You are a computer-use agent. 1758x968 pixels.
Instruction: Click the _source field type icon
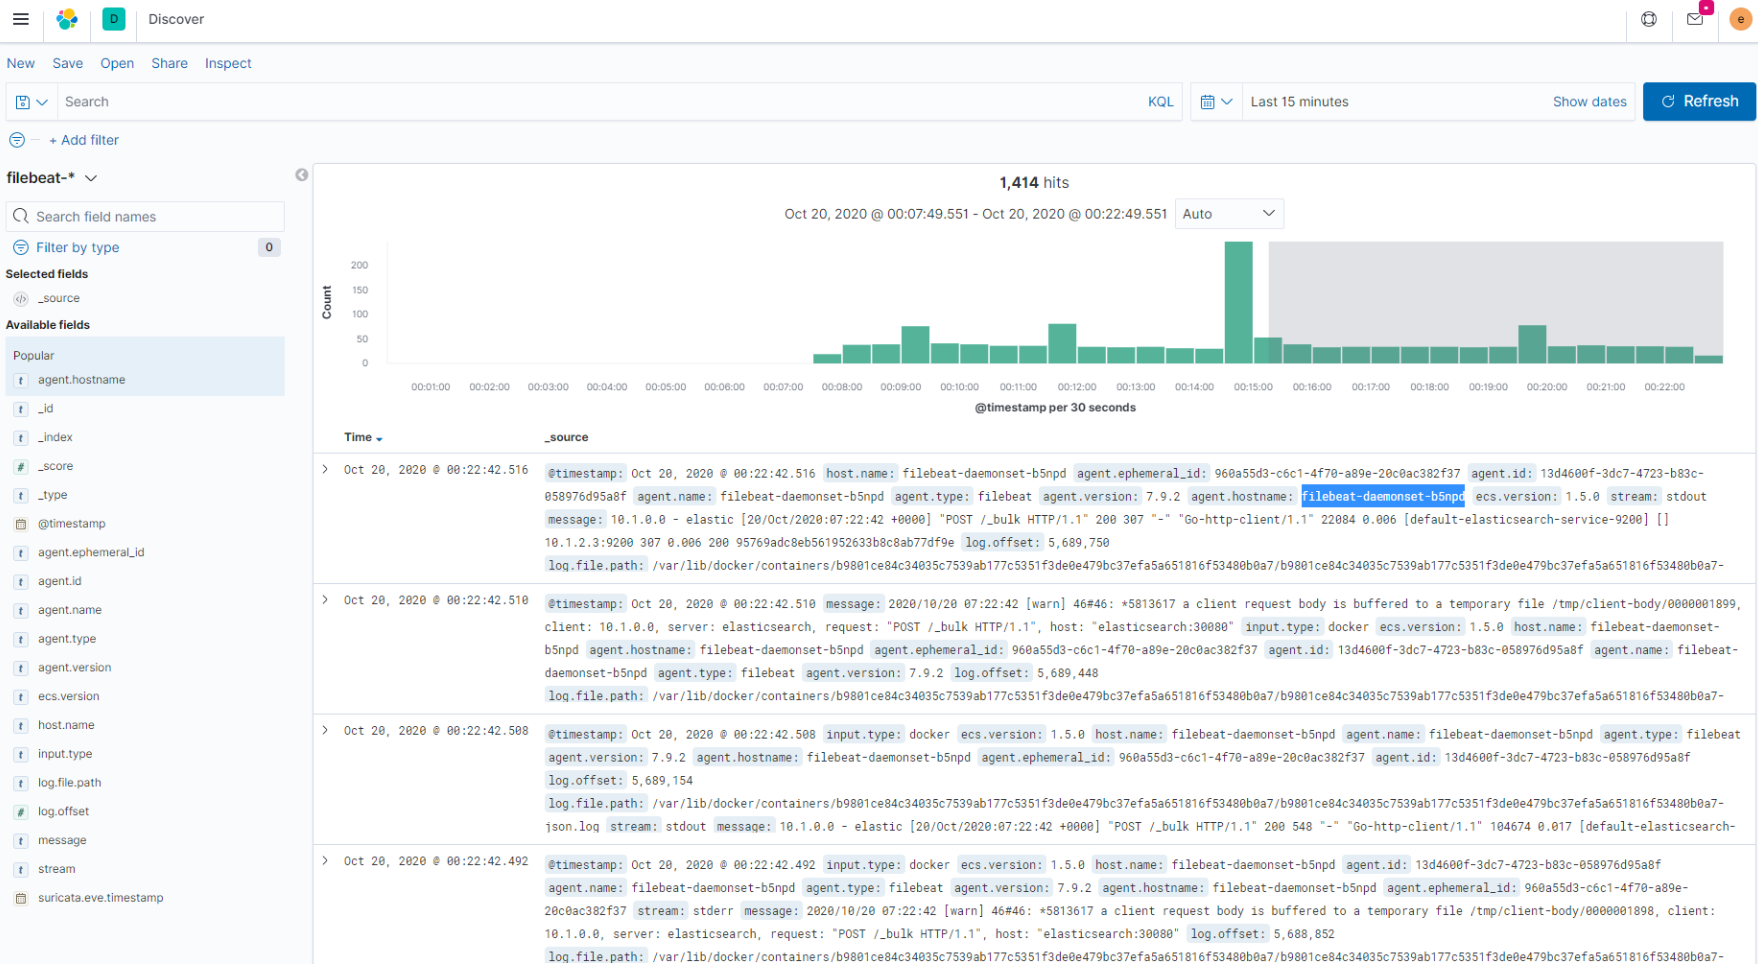20,298
